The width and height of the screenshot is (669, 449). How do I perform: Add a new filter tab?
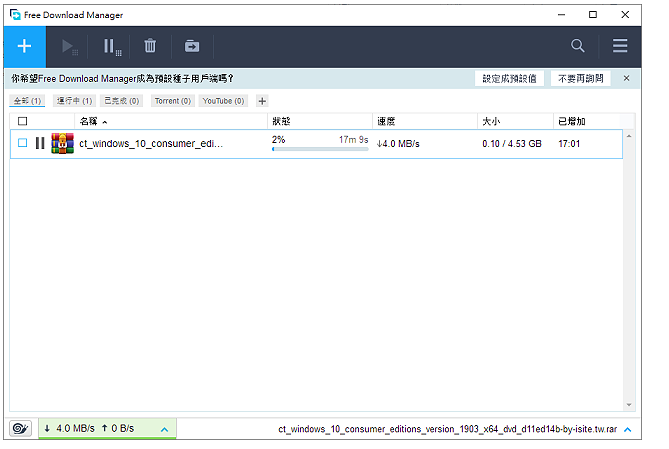pos(262,101)
